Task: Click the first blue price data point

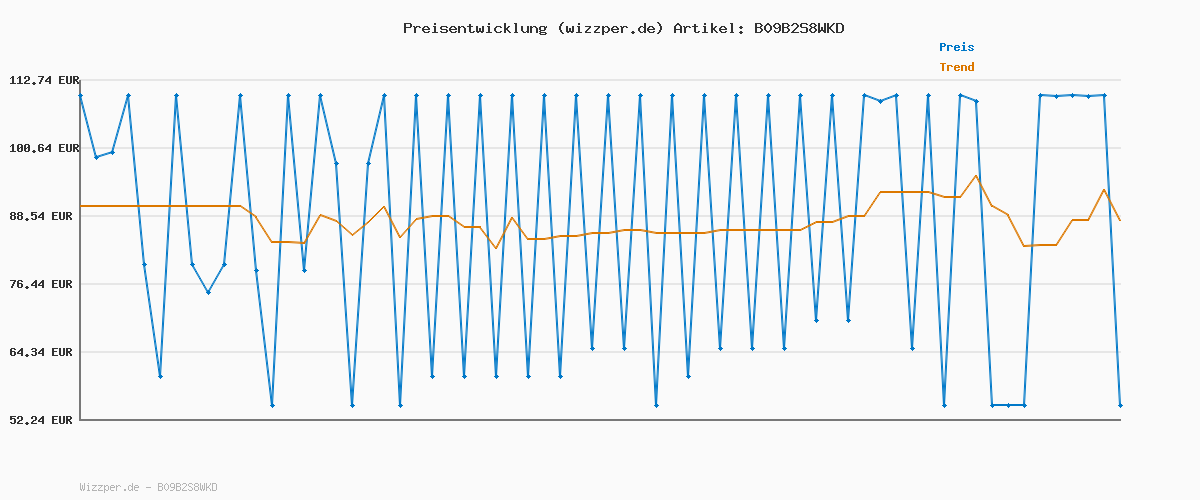Action: tap(80, 96)
